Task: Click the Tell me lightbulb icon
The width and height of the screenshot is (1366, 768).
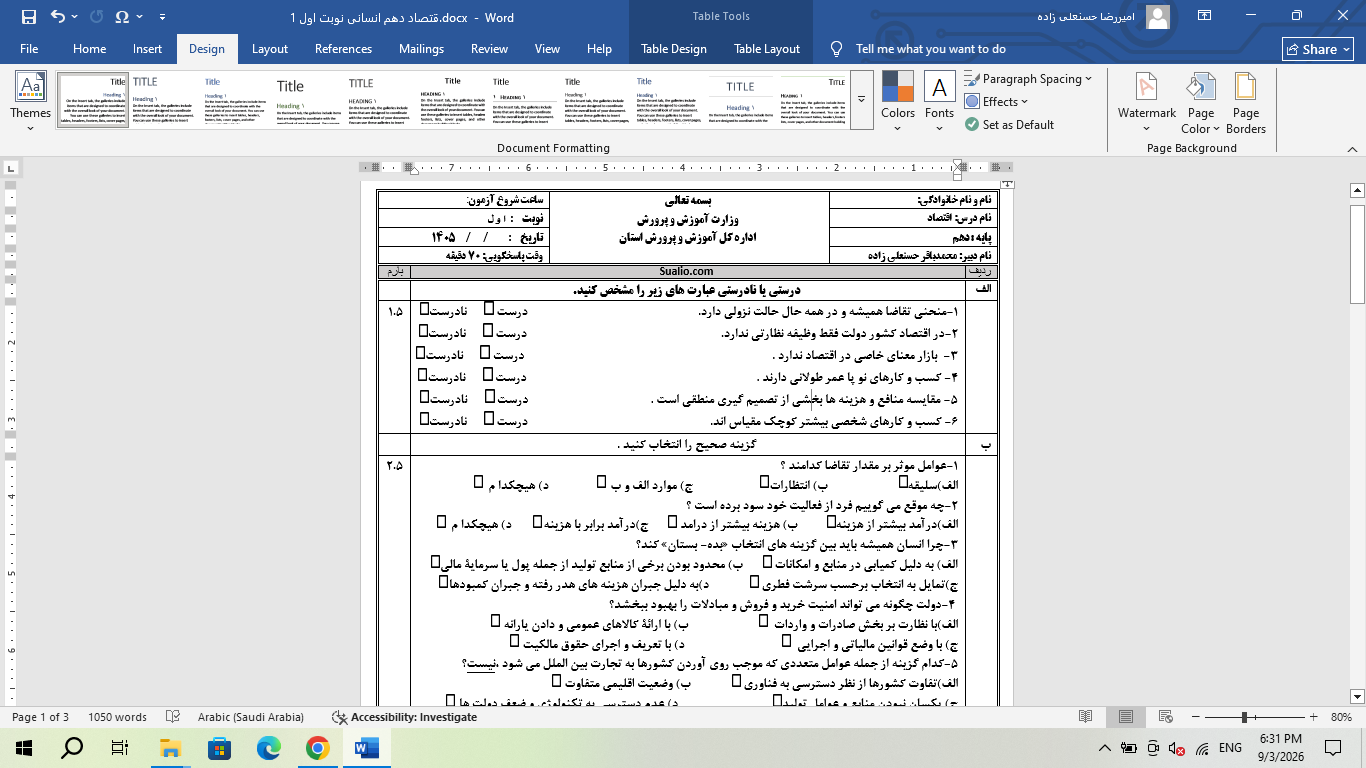Action: coord(837,48)
